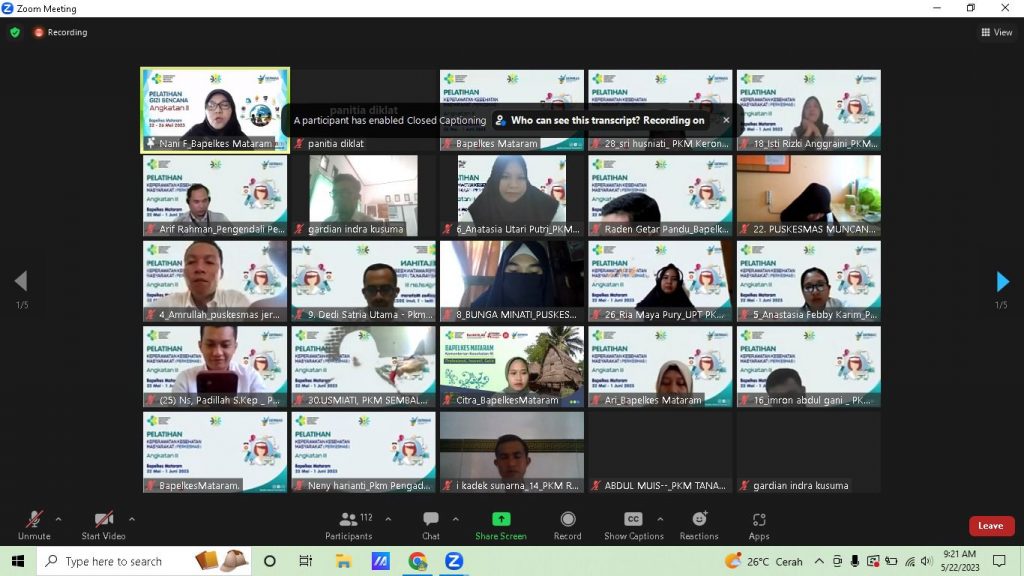Select 6_Anatasia Utari Putri video tile
1024x576 pixels.
[512, 195]
